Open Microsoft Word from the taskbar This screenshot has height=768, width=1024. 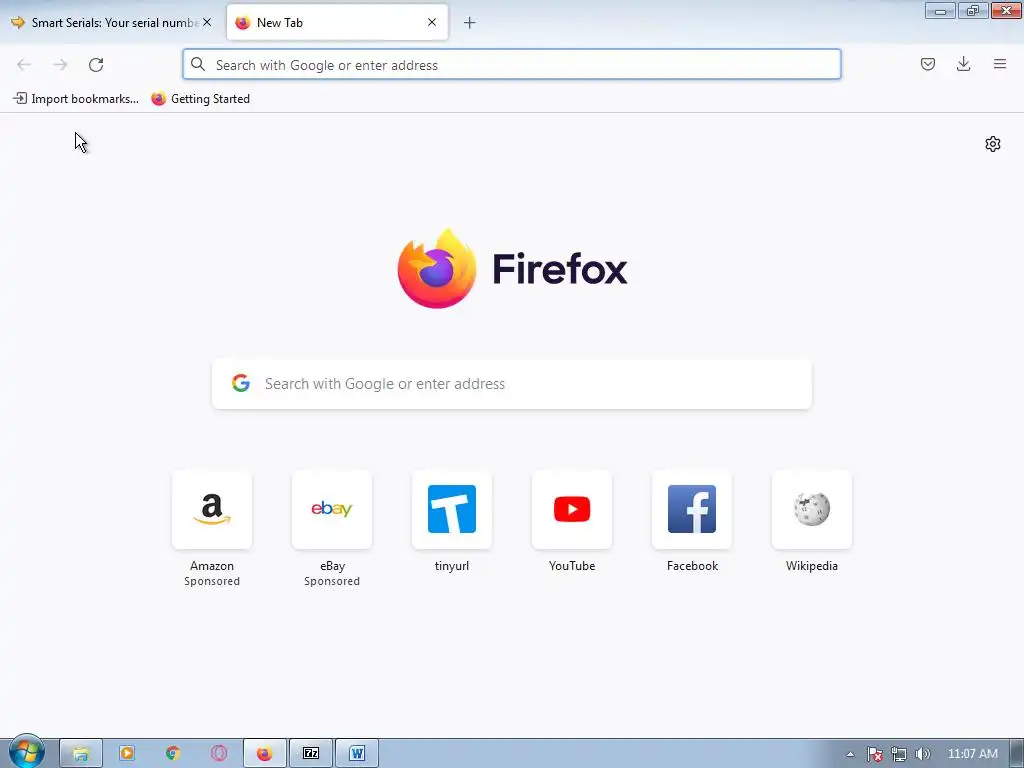[x=357, y=754]
